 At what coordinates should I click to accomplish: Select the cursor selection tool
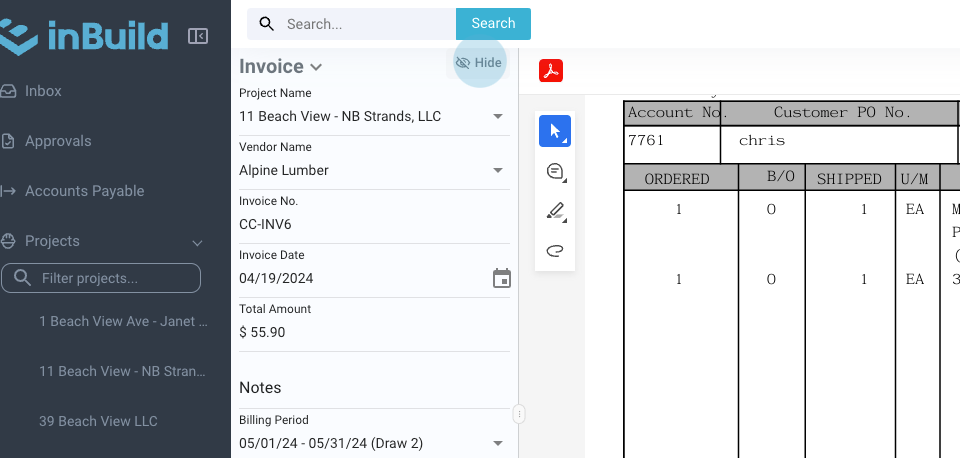(555, 131)
